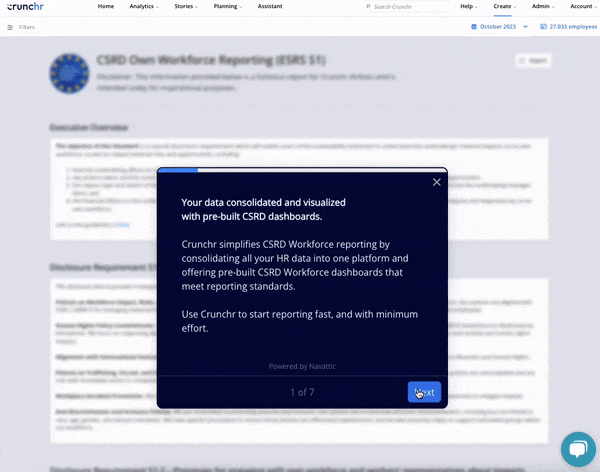Click the tour progress bar
The image size is (600, 472).
(x=302, y=170)
